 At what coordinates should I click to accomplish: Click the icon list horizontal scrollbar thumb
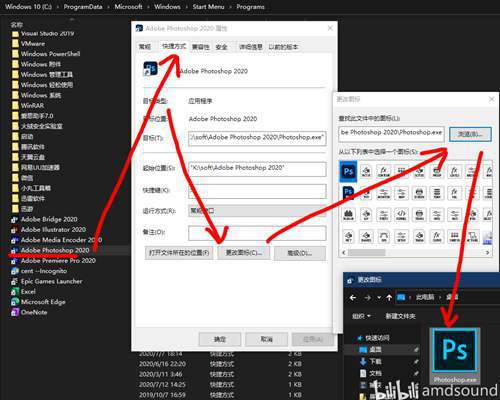(367, 253)
